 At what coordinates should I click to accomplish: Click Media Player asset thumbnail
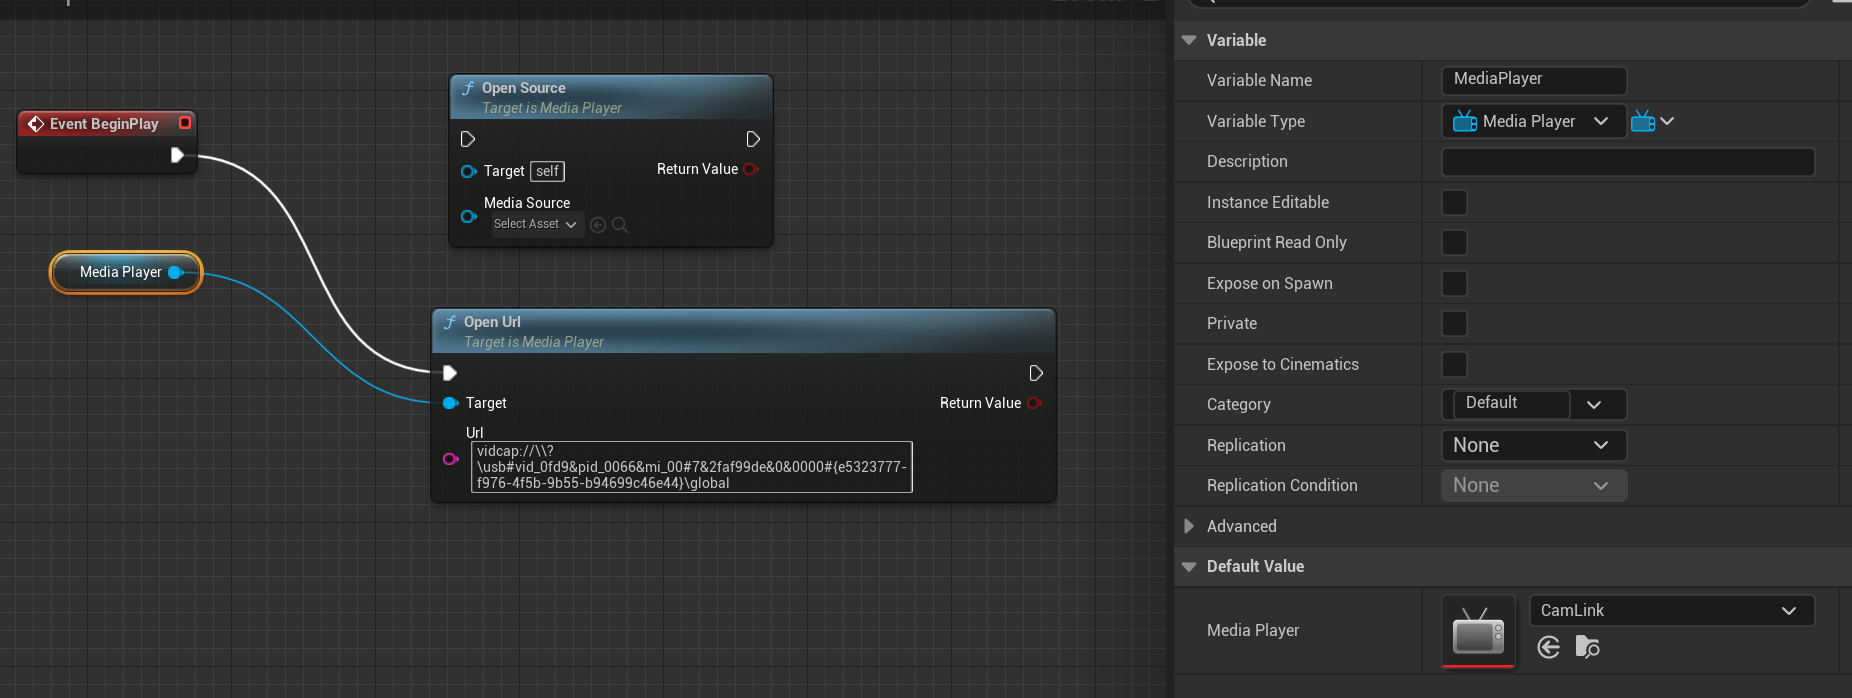coord(1478,631)
